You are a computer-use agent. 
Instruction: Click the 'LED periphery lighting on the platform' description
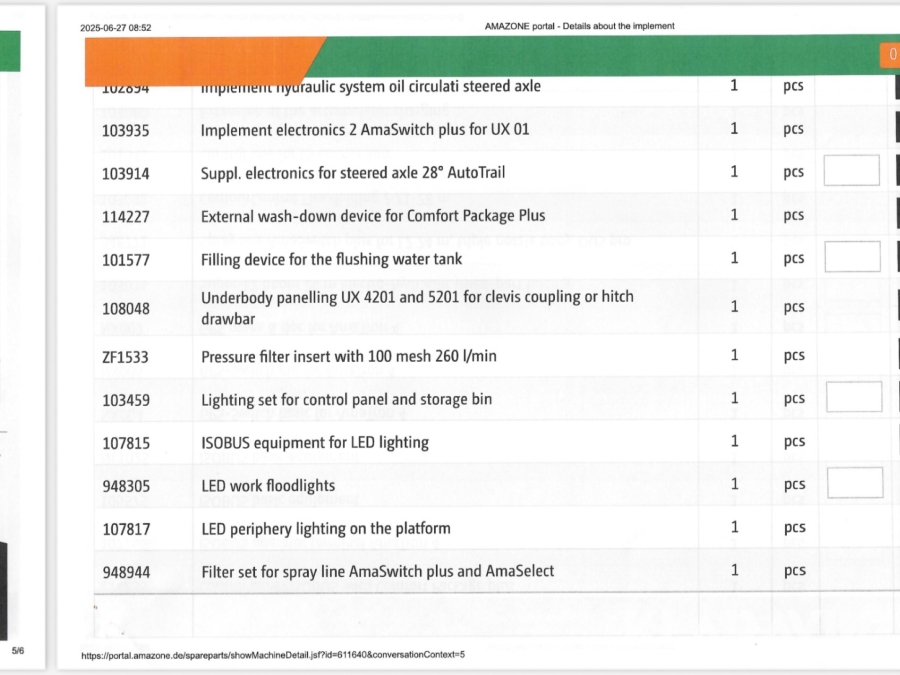tap(325, 528)
